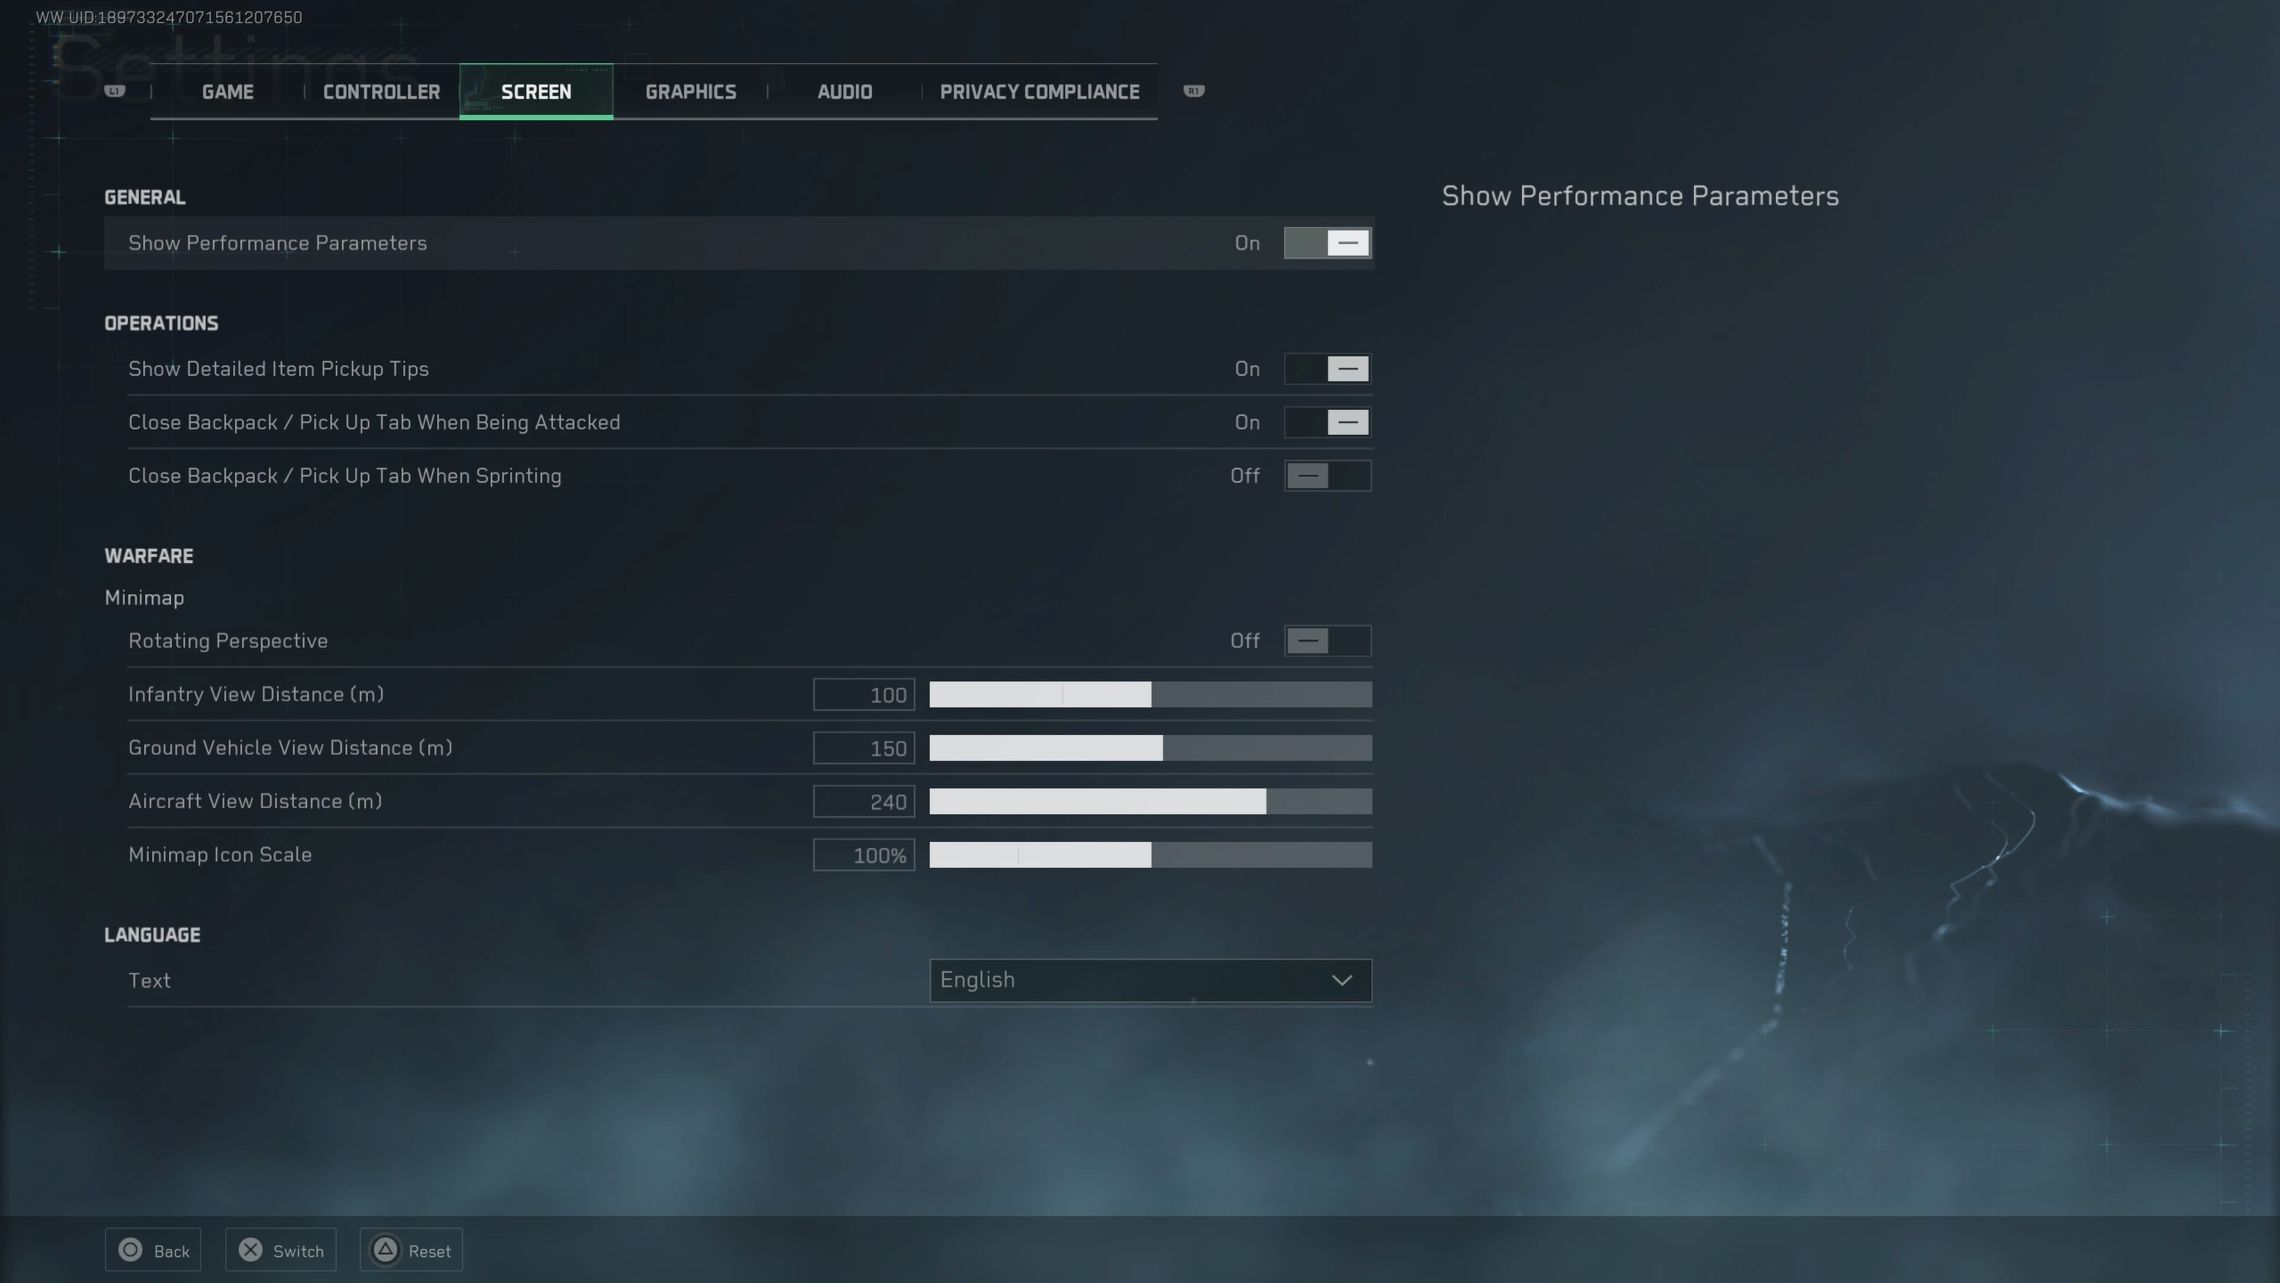Click the Minimap Icon Scale percentage field

pos(863,855)
